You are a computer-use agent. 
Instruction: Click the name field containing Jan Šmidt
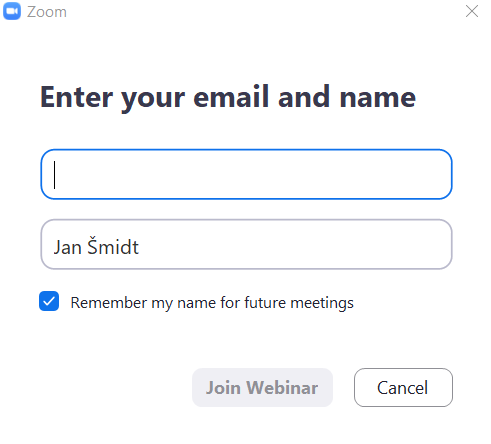[x=246, y=244]
